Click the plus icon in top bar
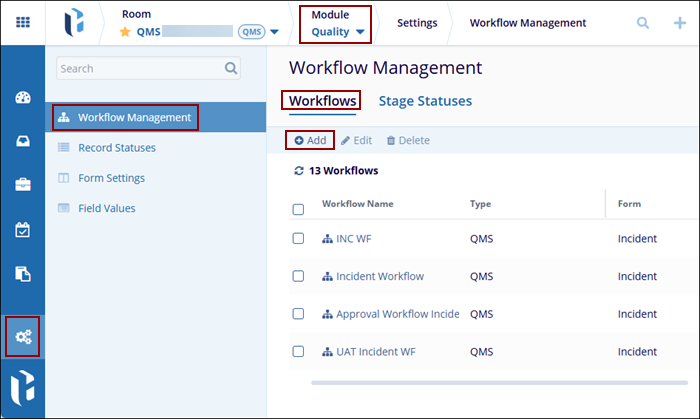The image size is (700, 419). [x=680, y=23]
